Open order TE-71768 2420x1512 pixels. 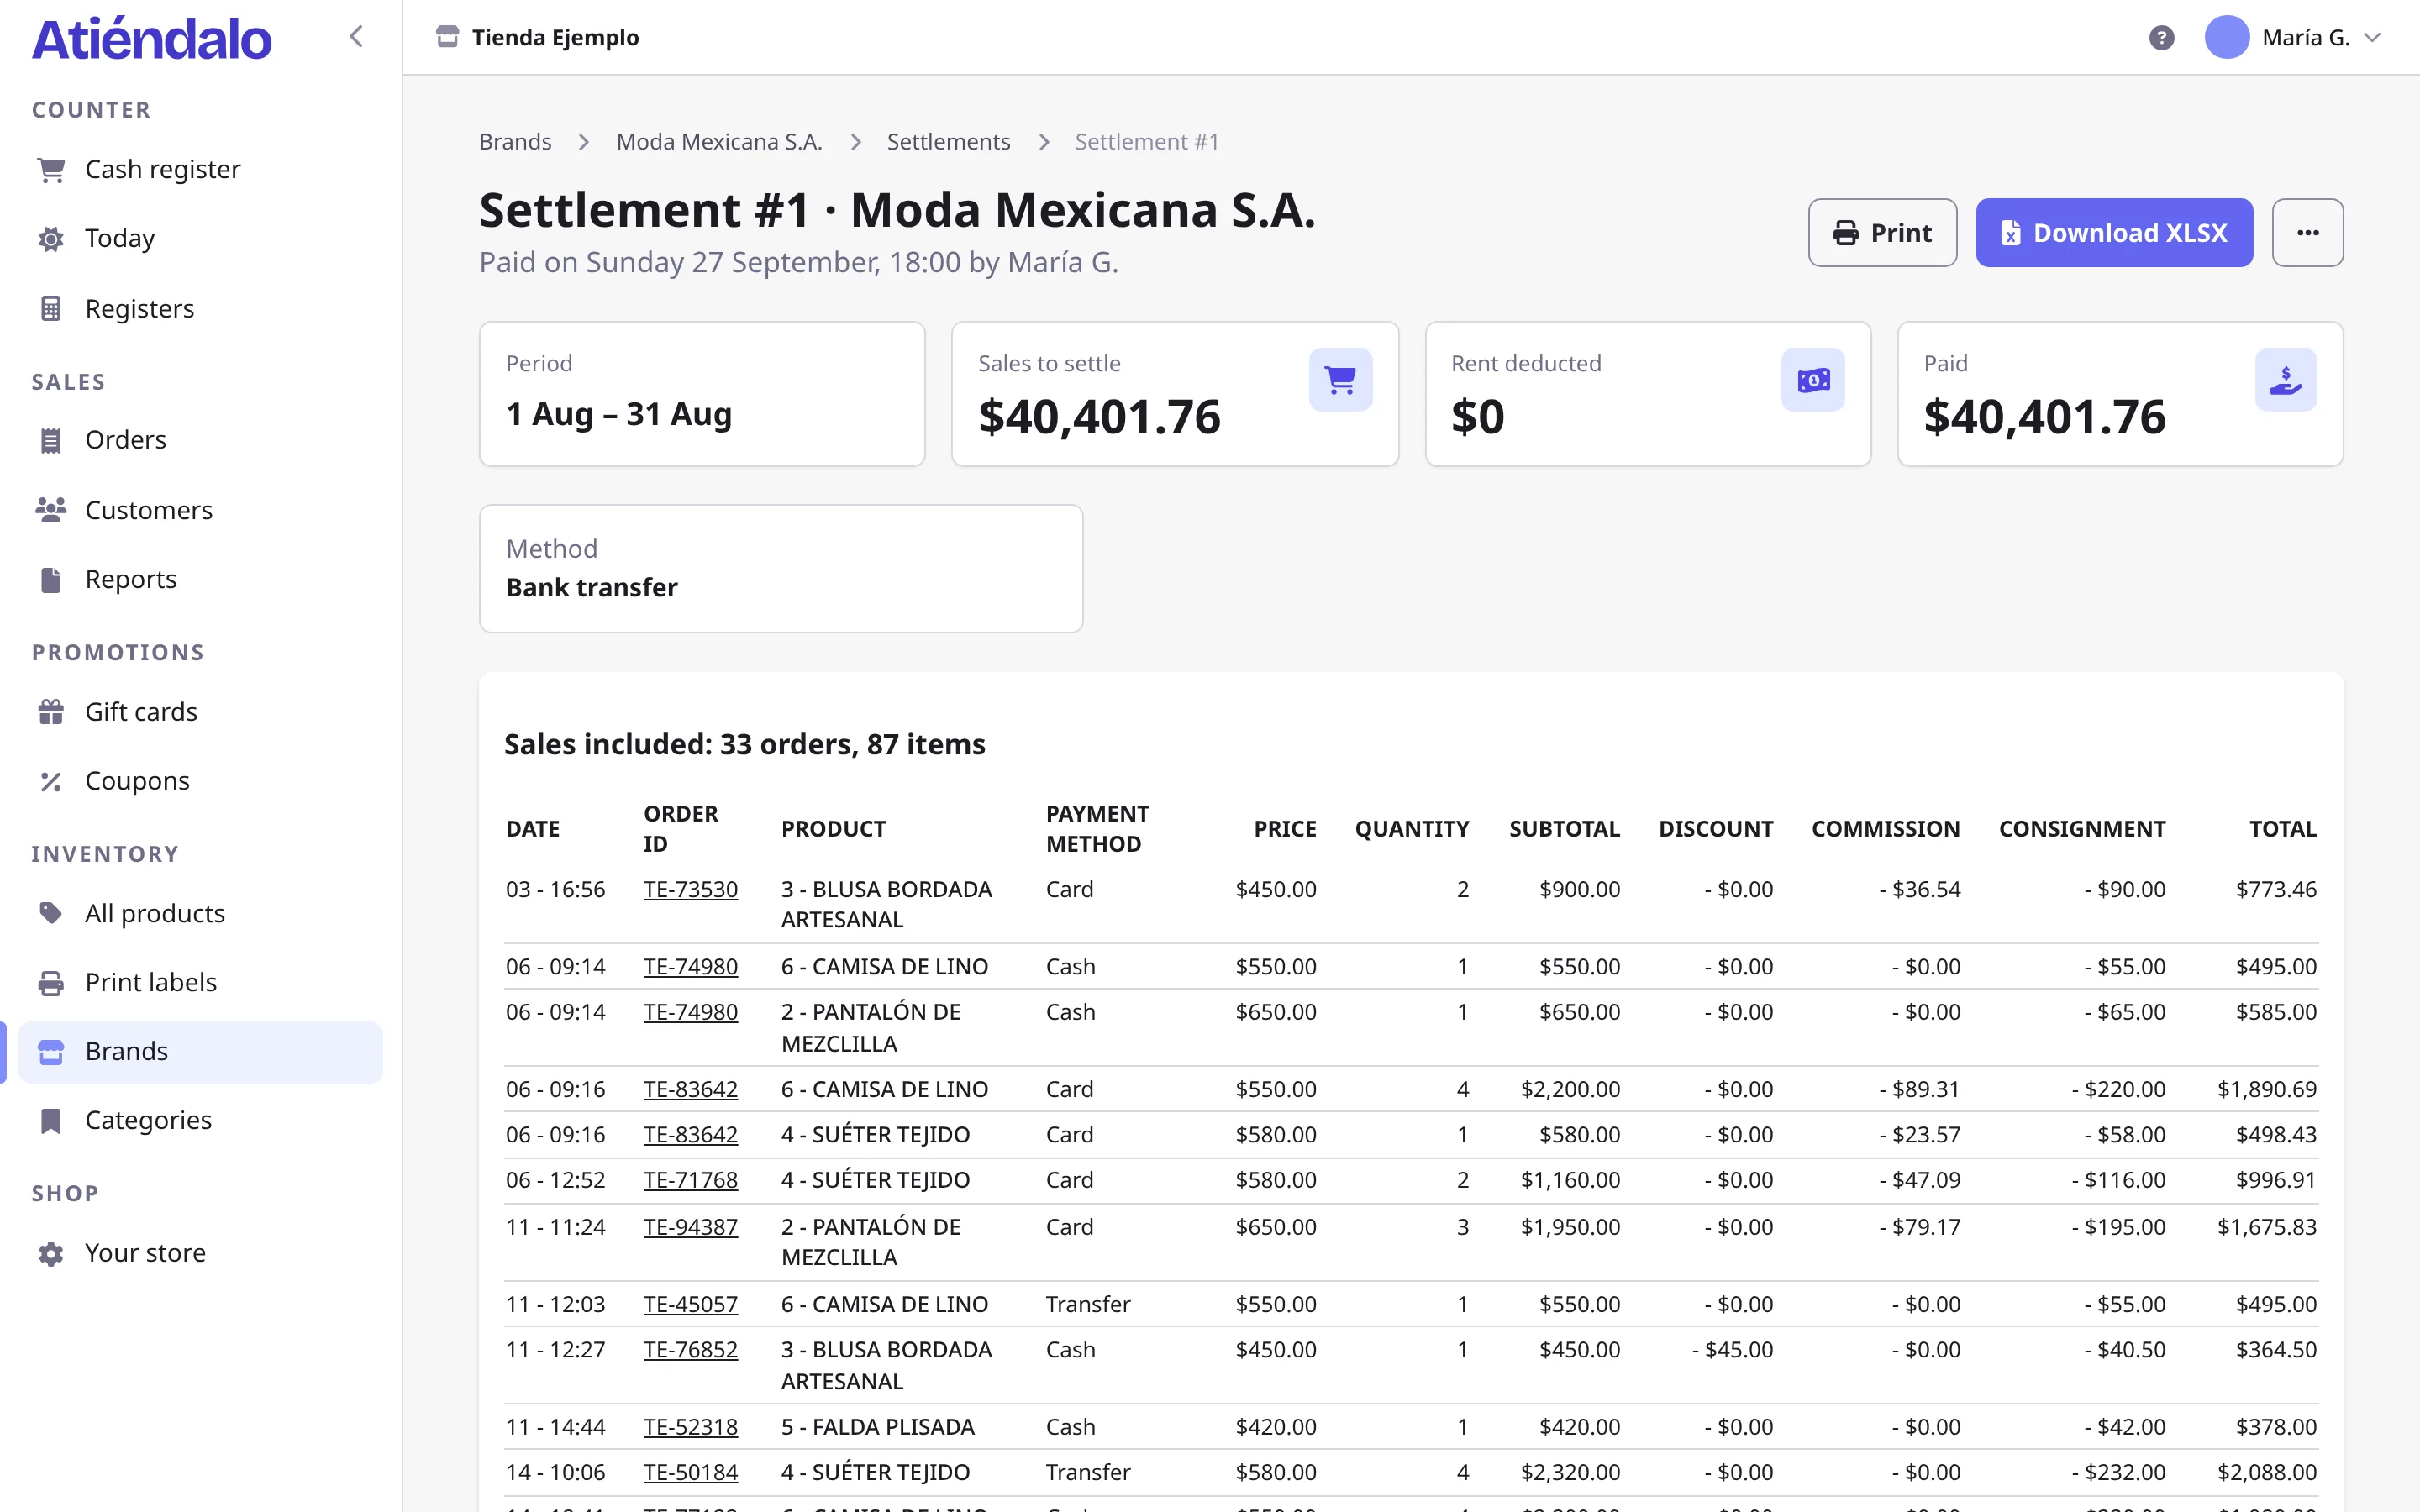pos(690,1180)
